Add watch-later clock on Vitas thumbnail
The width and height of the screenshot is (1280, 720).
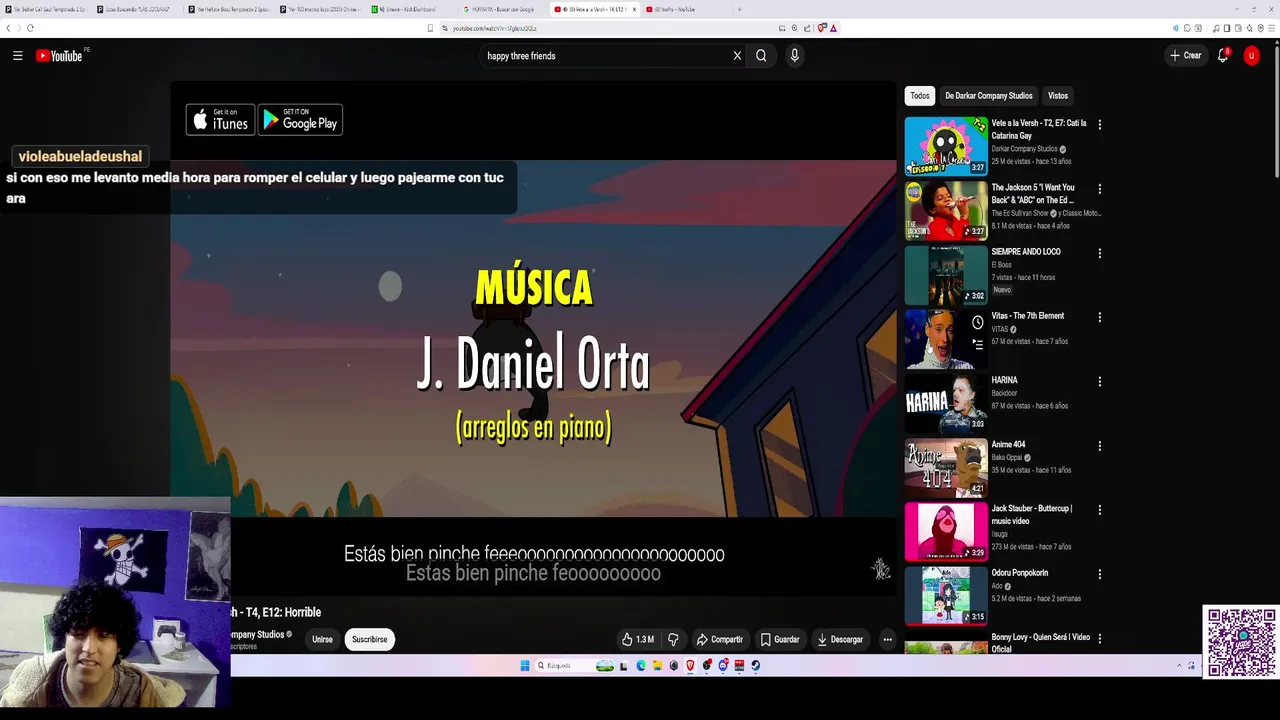coord(977,322)
